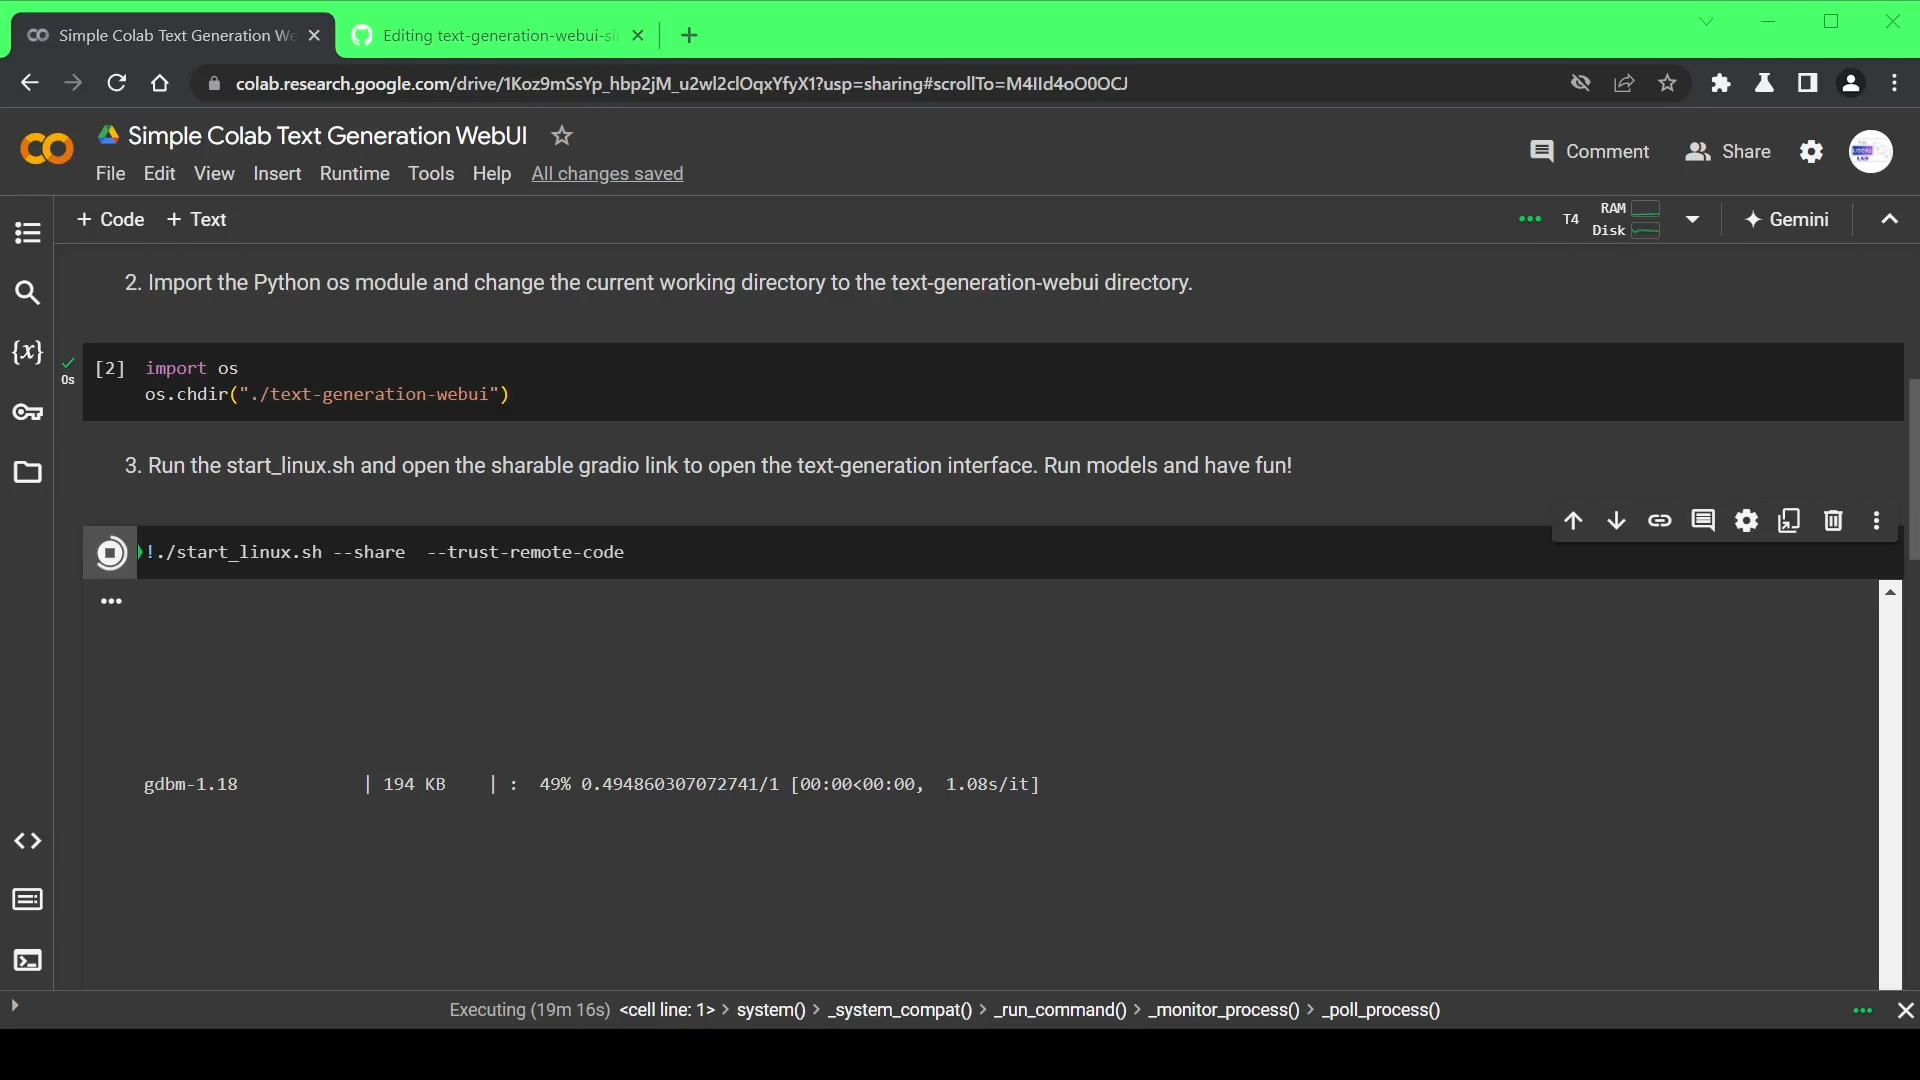Expand the RAM Disk resources dropdown arrow
Screen dimensions: 1920x1080
click(1692, 220)
